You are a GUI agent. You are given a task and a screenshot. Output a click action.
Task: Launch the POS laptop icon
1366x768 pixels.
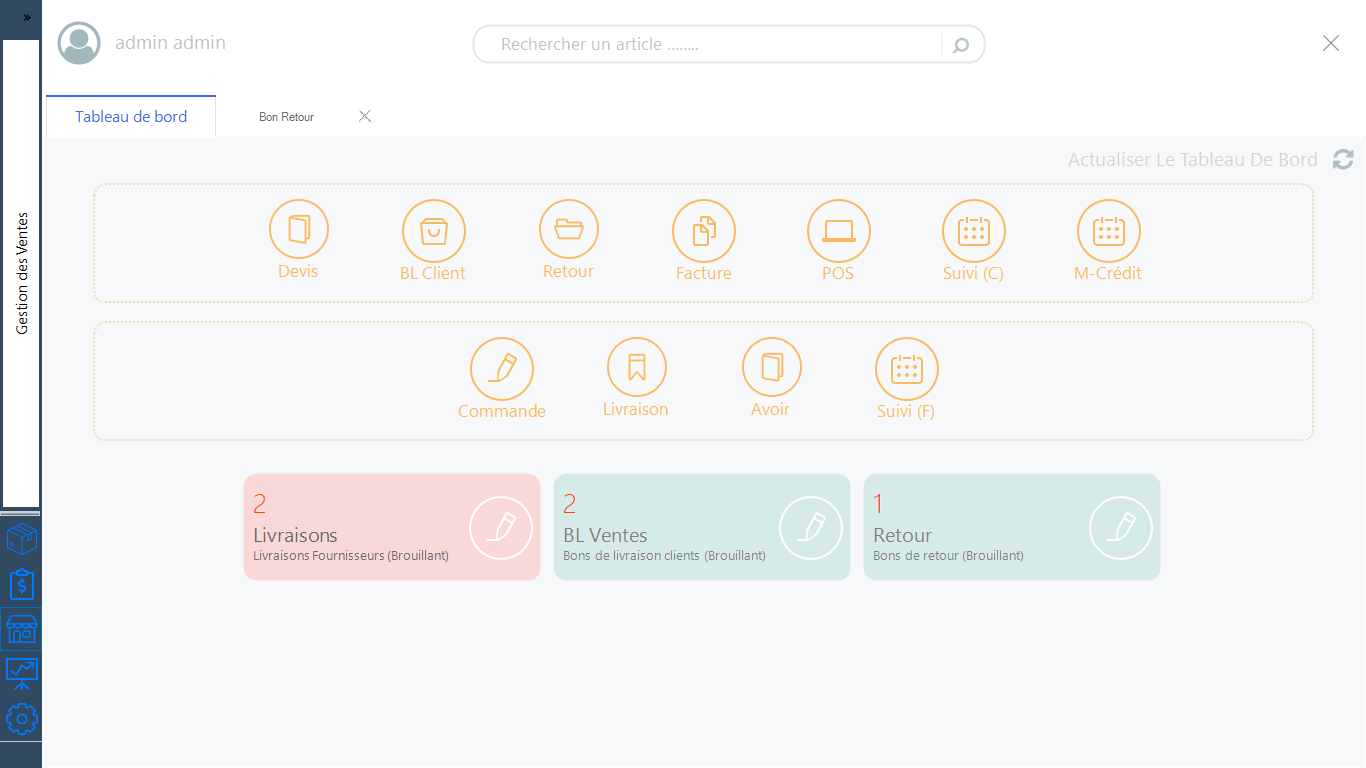tap(838, 231)
